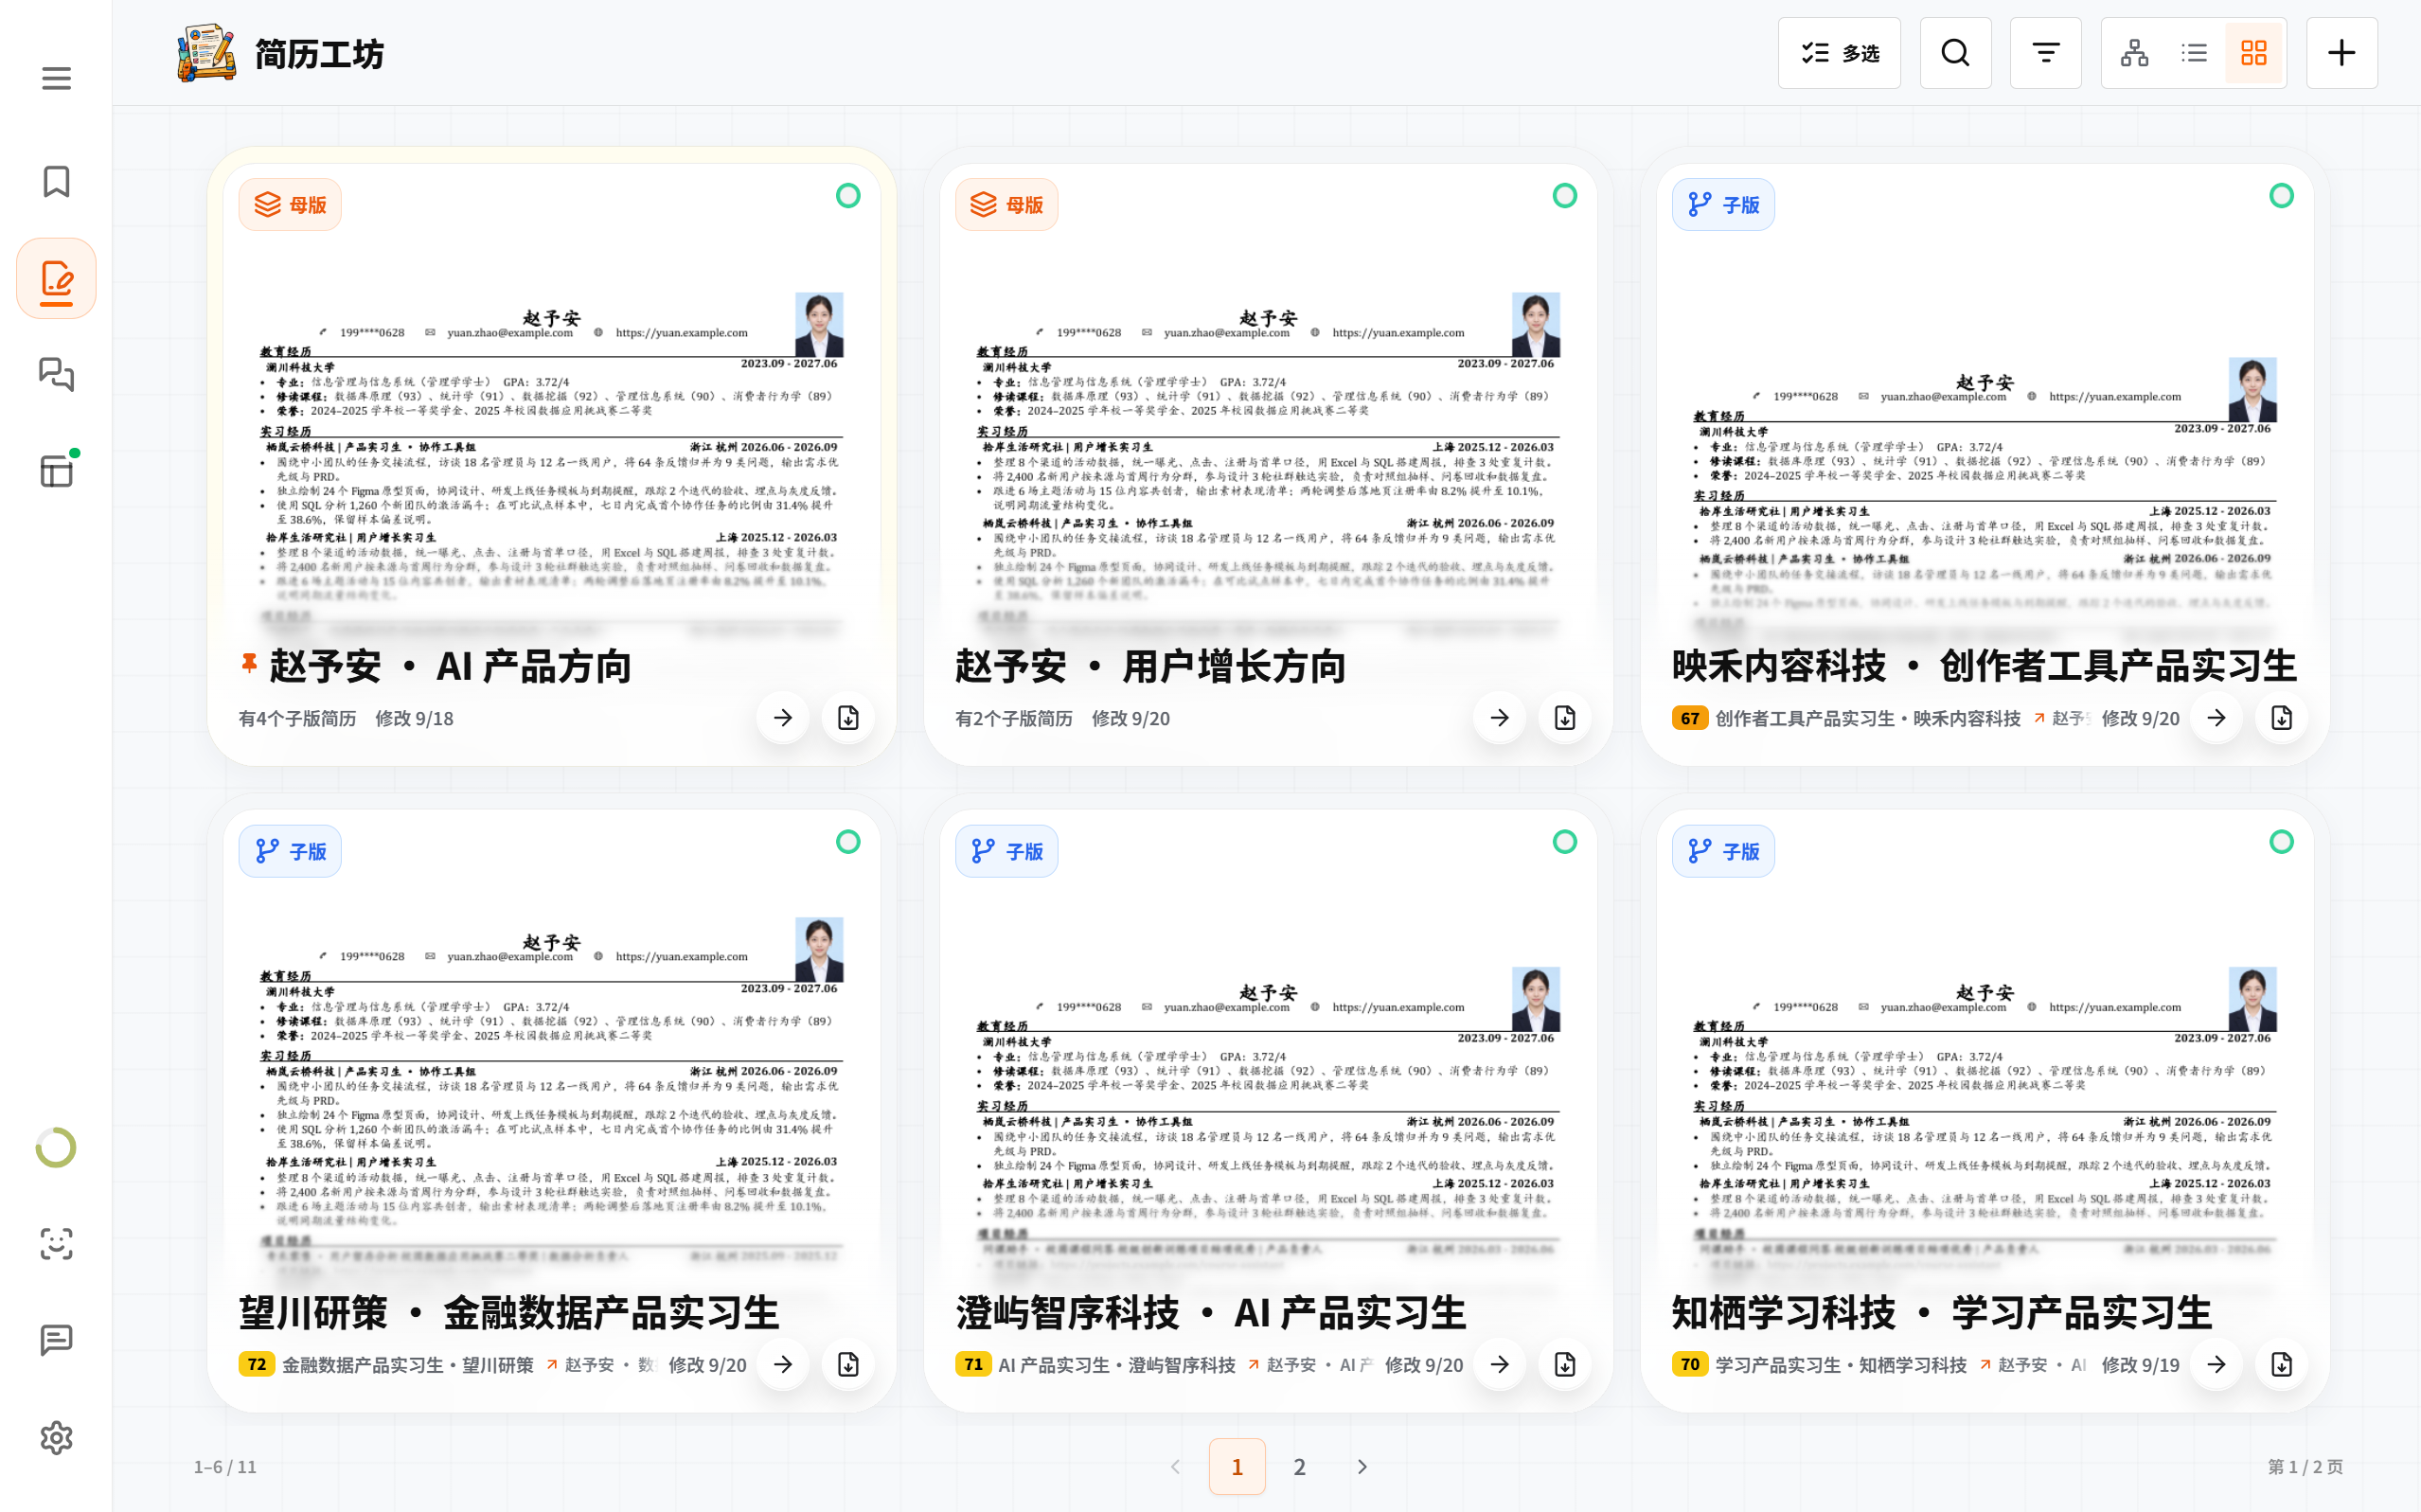
Task: Click page 1 button
Action: [1237, 1467]
